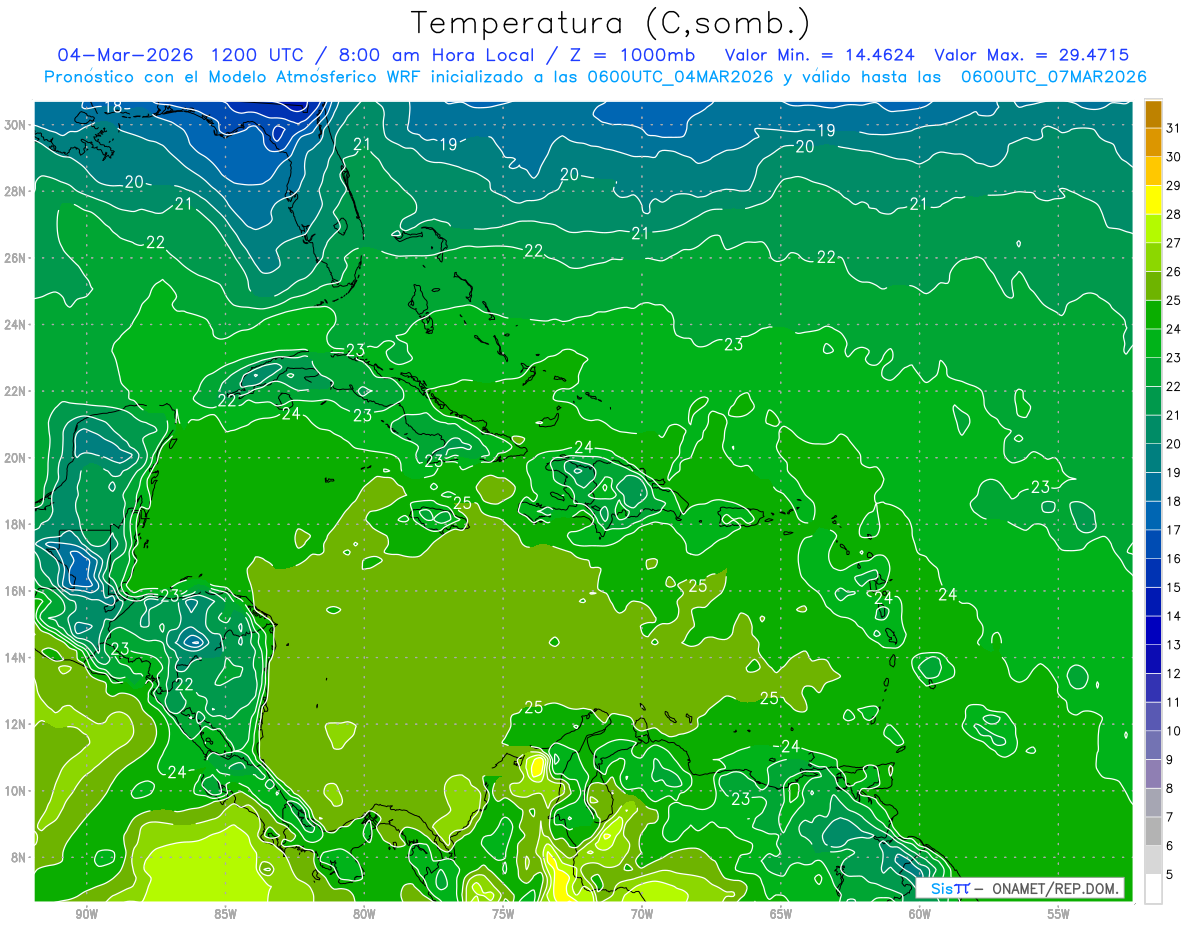Click the "18N" latitude axis label

pyautogui.click(x=15, y=524)
